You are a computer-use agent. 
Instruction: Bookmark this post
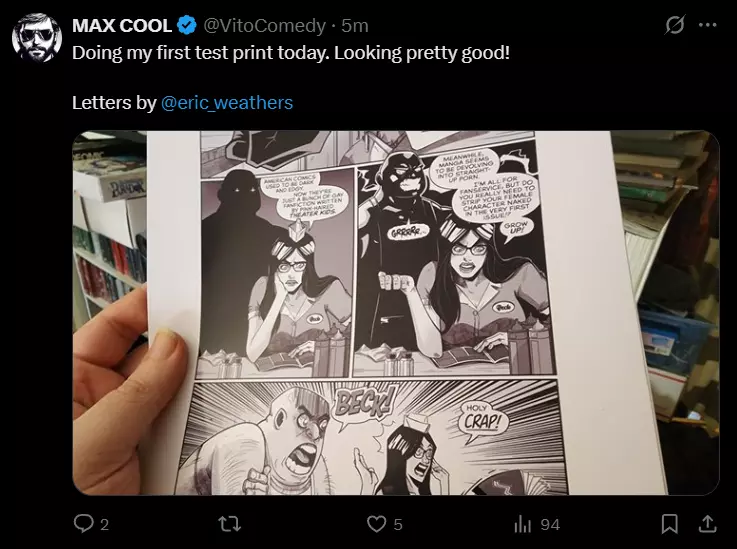point(669,524)
